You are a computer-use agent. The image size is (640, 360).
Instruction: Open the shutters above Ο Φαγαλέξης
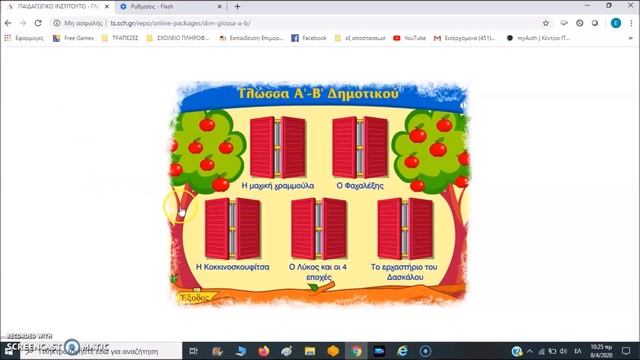[360, 147]
